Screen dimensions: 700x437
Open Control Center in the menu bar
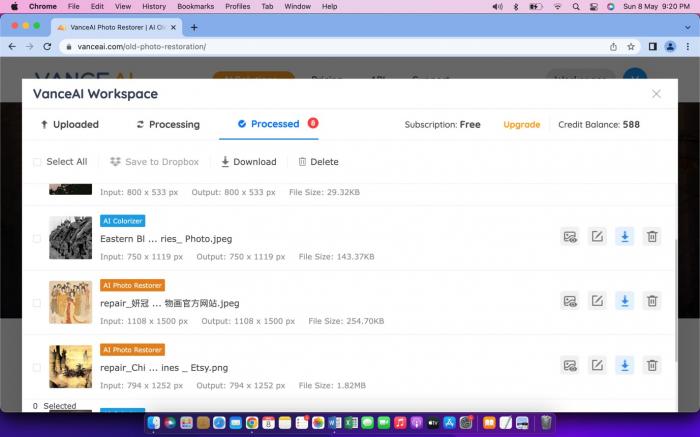click(593, 7)
